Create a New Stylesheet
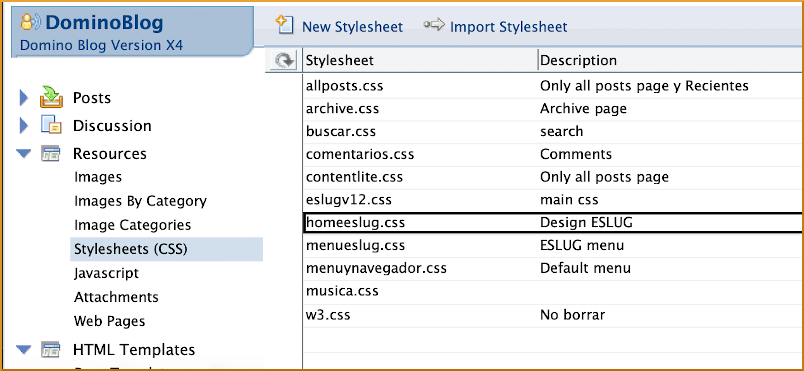This screenshot has height=371, width=804. pyautogui.click(x=352, y=27)
